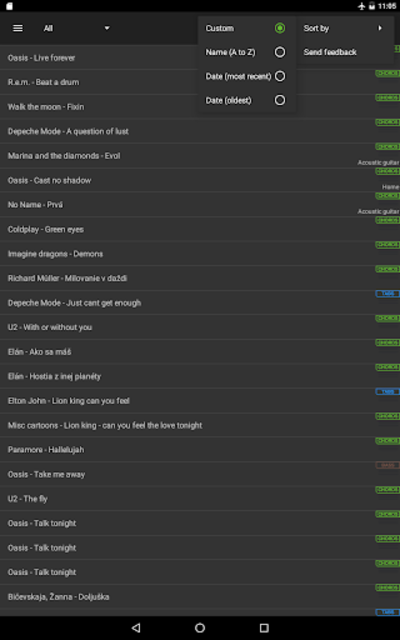Click the Acoustic guitar tag on Marina and the diamonds
This screenshot has width=400, height=640.
tap(378, 162)
